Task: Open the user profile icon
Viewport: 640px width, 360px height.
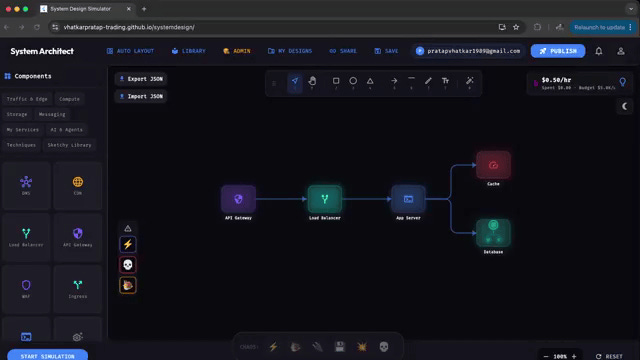Action: click(x=621, y=51)
